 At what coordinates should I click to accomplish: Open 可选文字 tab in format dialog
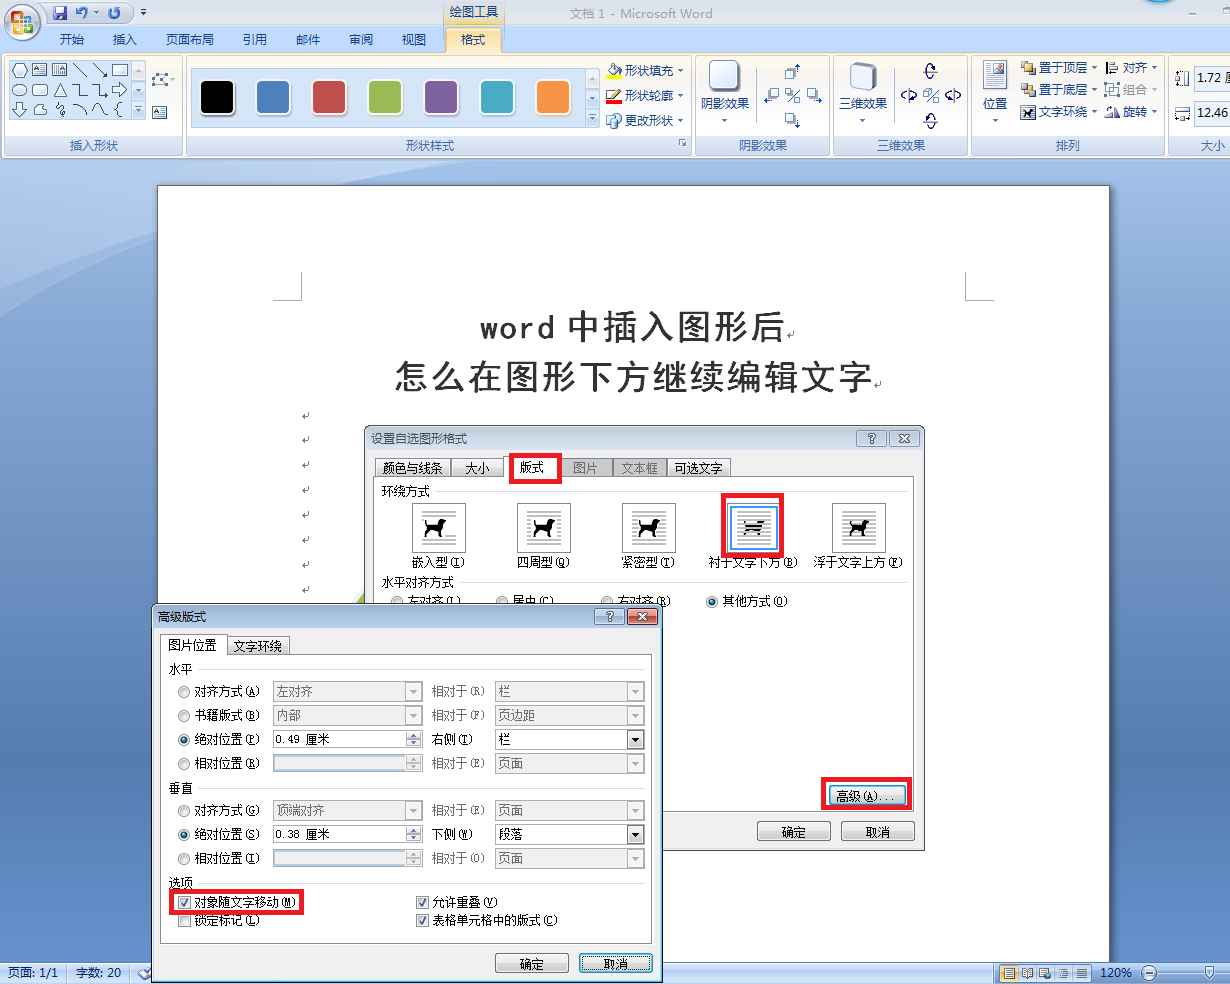[x=698, y=468]
